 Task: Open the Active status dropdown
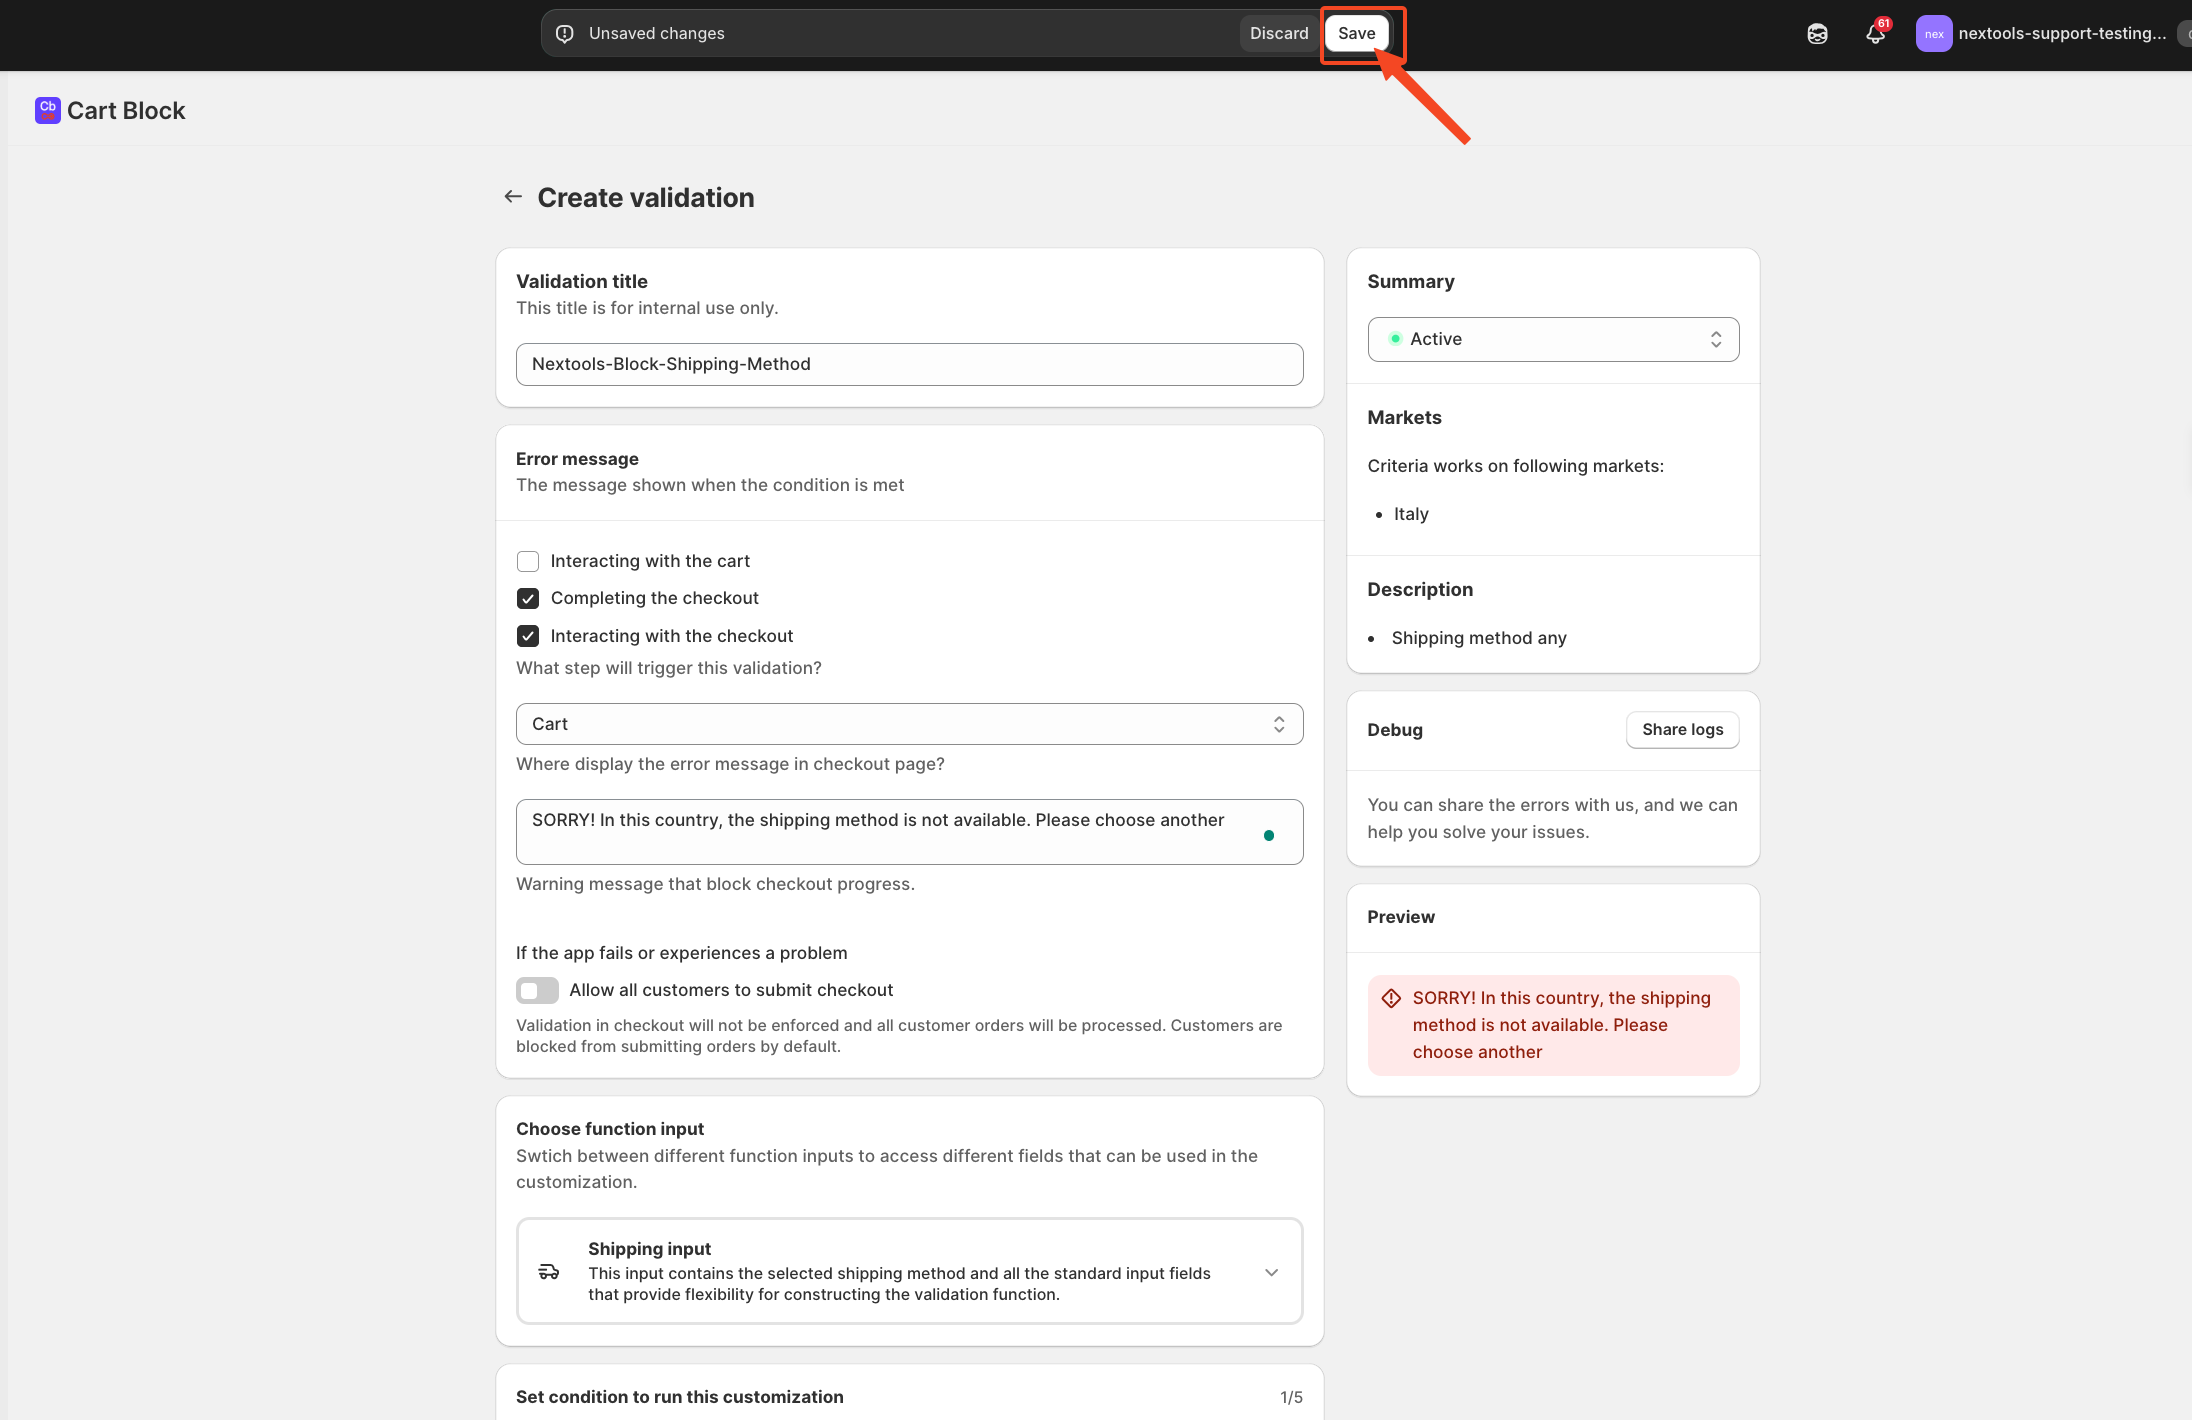(1553, 339)
